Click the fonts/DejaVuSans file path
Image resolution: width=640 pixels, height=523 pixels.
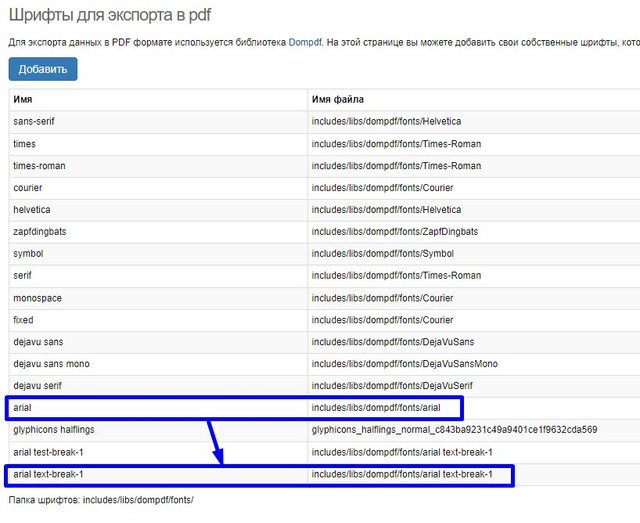pyautogui.click(x=393, y=342)
